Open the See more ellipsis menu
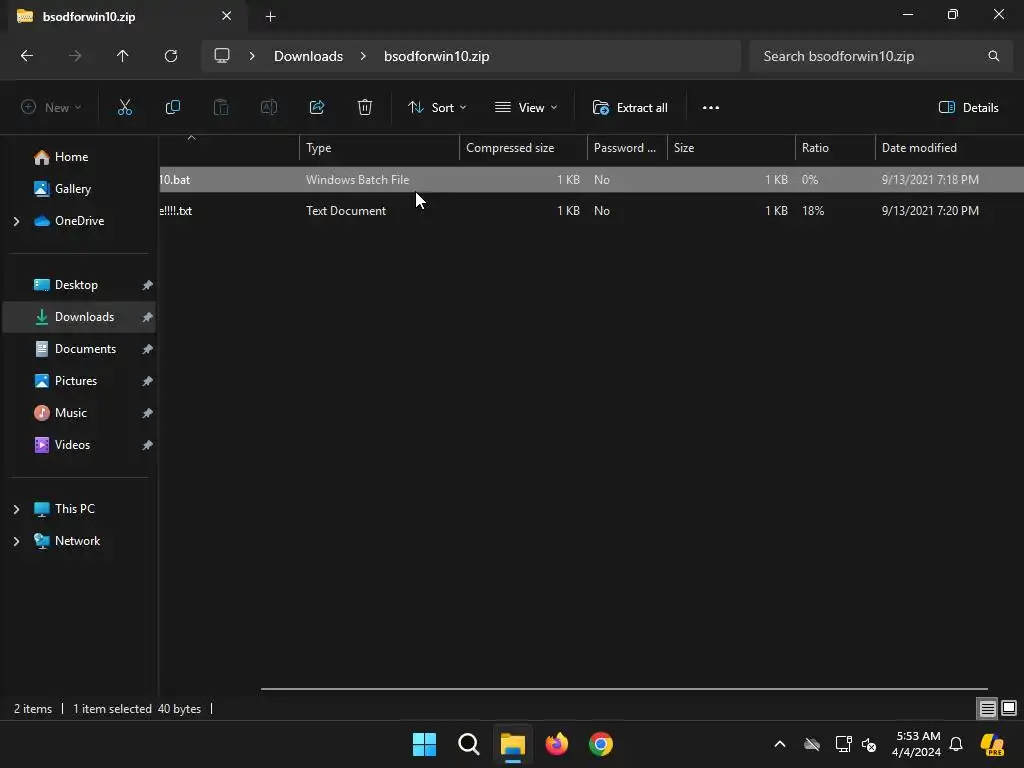The image size is (1024, 768). 711,108
